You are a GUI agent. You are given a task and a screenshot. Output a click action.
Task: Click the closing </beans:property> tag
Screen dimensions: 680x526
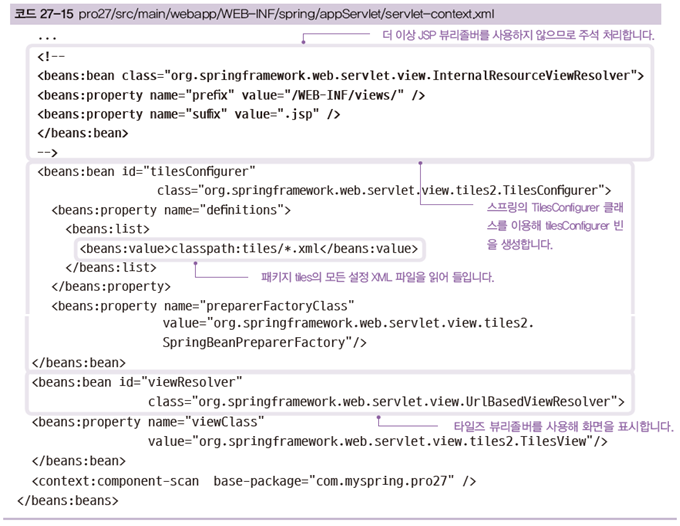tap(111, 287)
